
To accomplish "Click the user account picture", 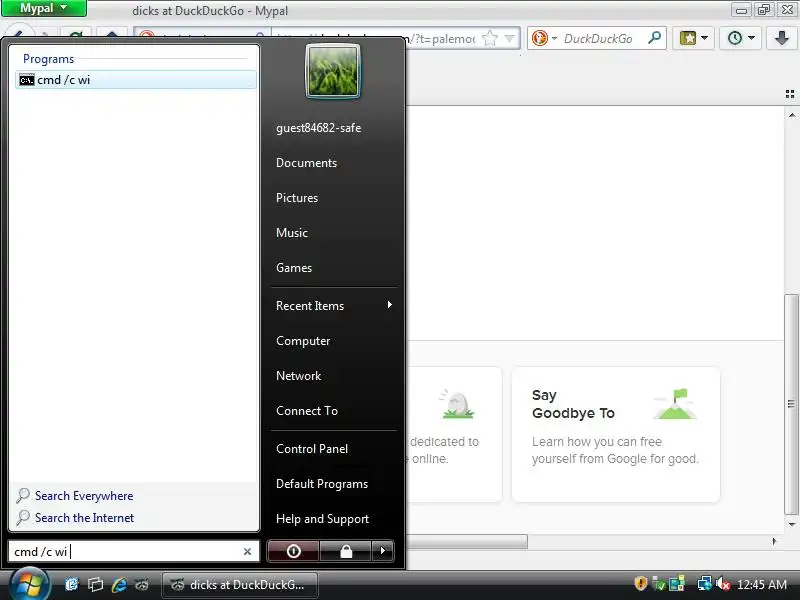I will 333,71.
